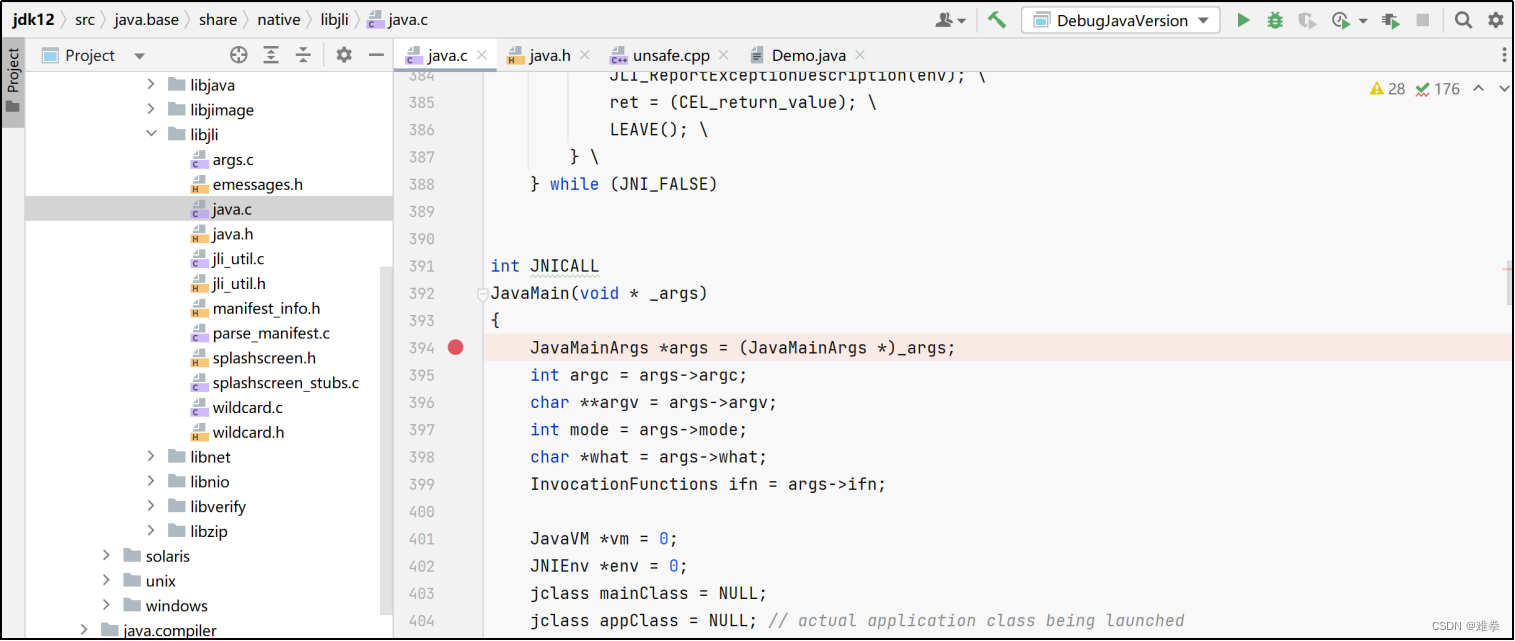Click libjli in the breadcrumb path

[335, 19]
